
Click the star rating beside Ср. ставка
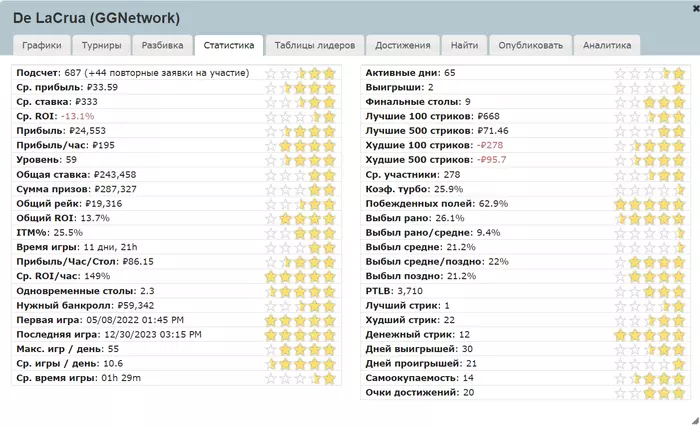pyautogui.click(x=300, y=102)
